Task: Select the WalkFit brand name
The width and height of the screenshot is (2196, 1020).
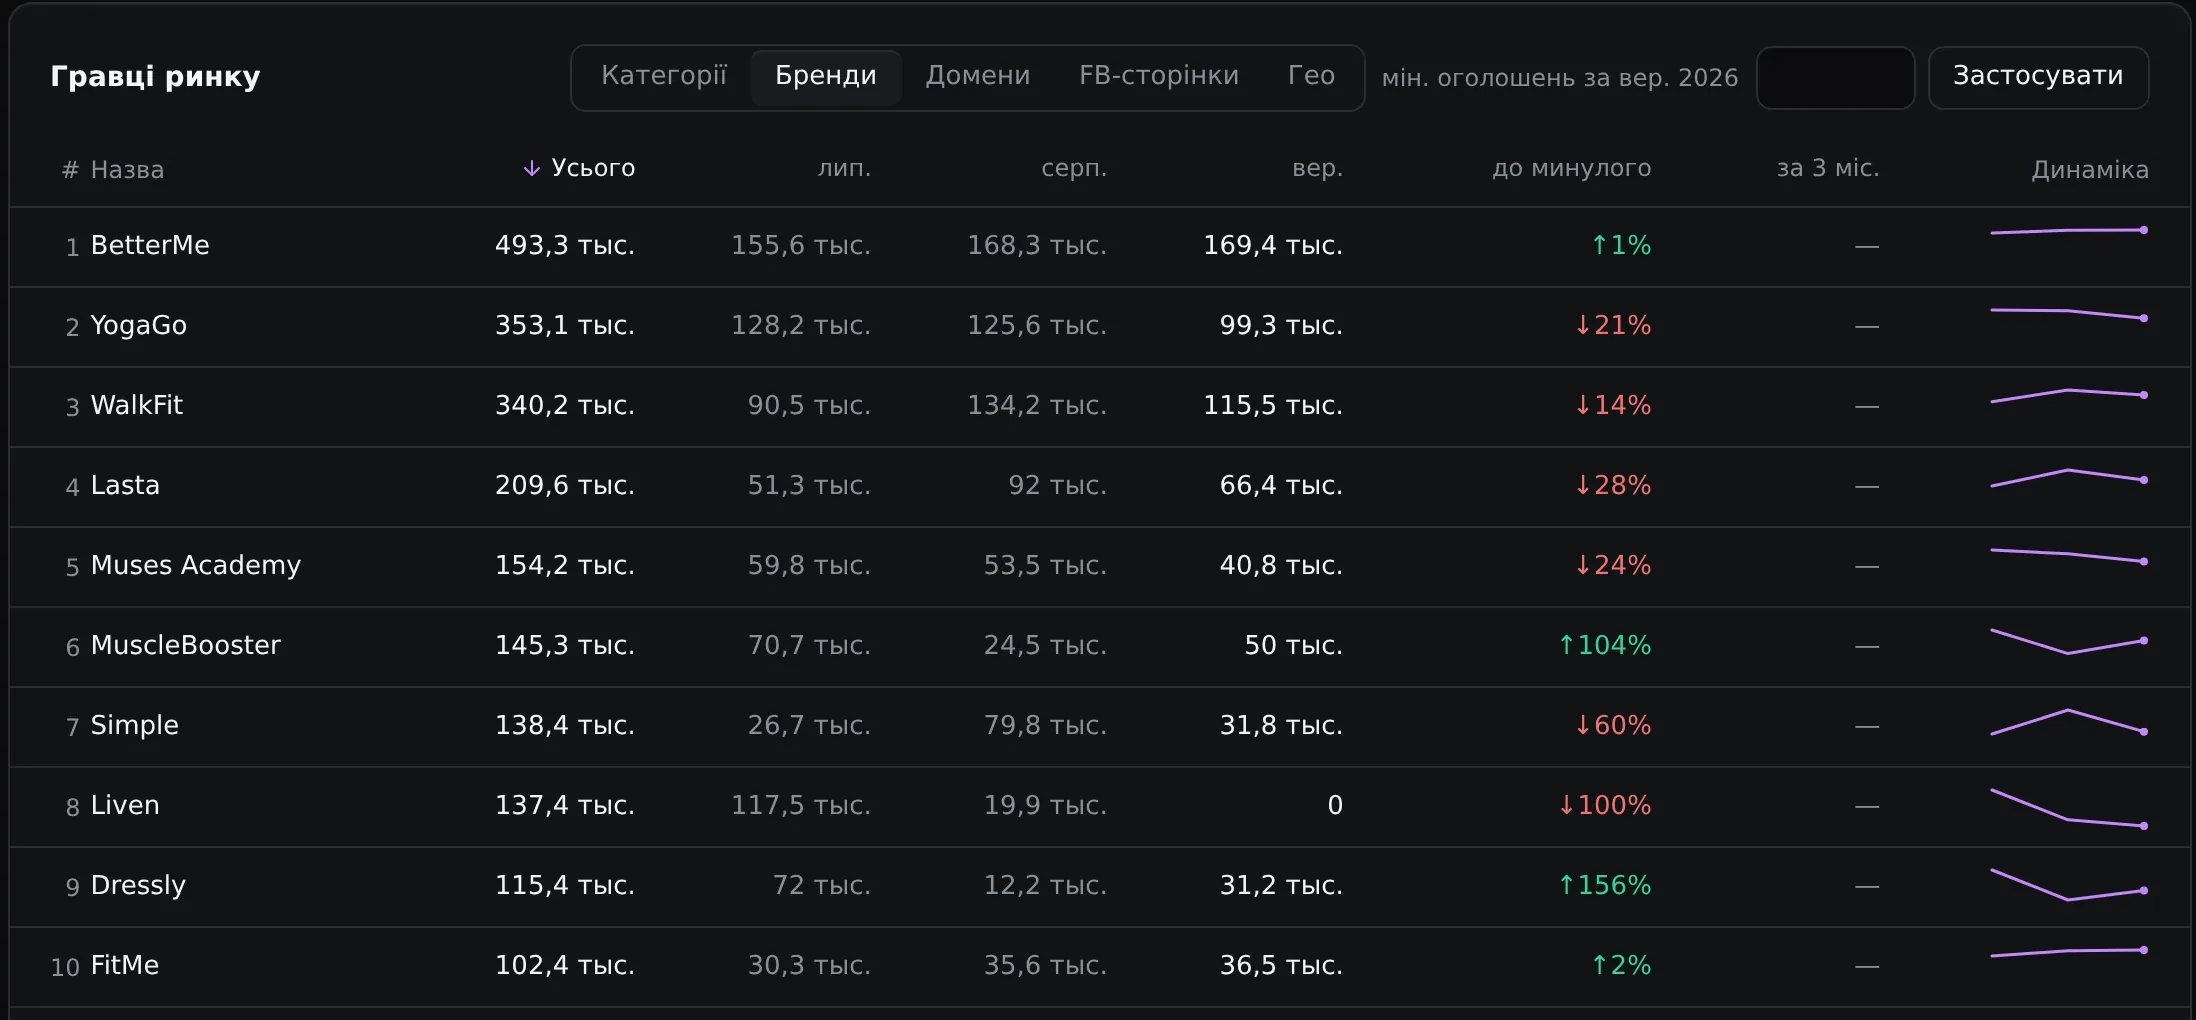Action: 137,405
